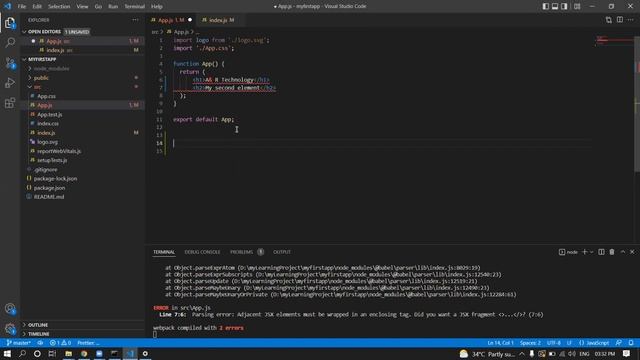Maximize the panel with the up chevron
The height and width of the screenshot is (360, 640).
coord(623,252)
